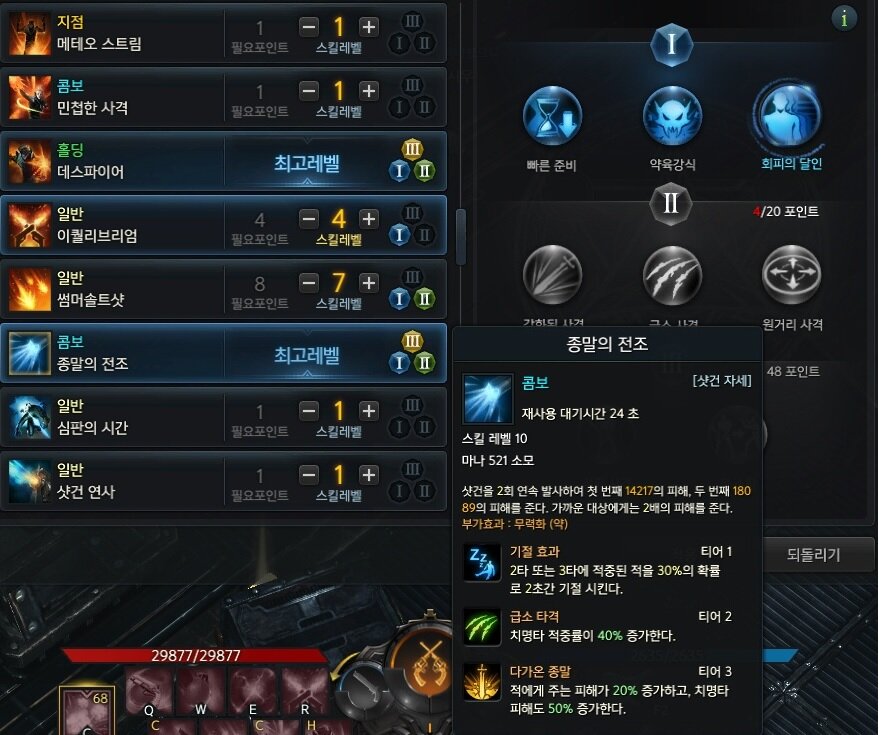Click the claw-mark tier two tripod icon

tap(672, 275)
